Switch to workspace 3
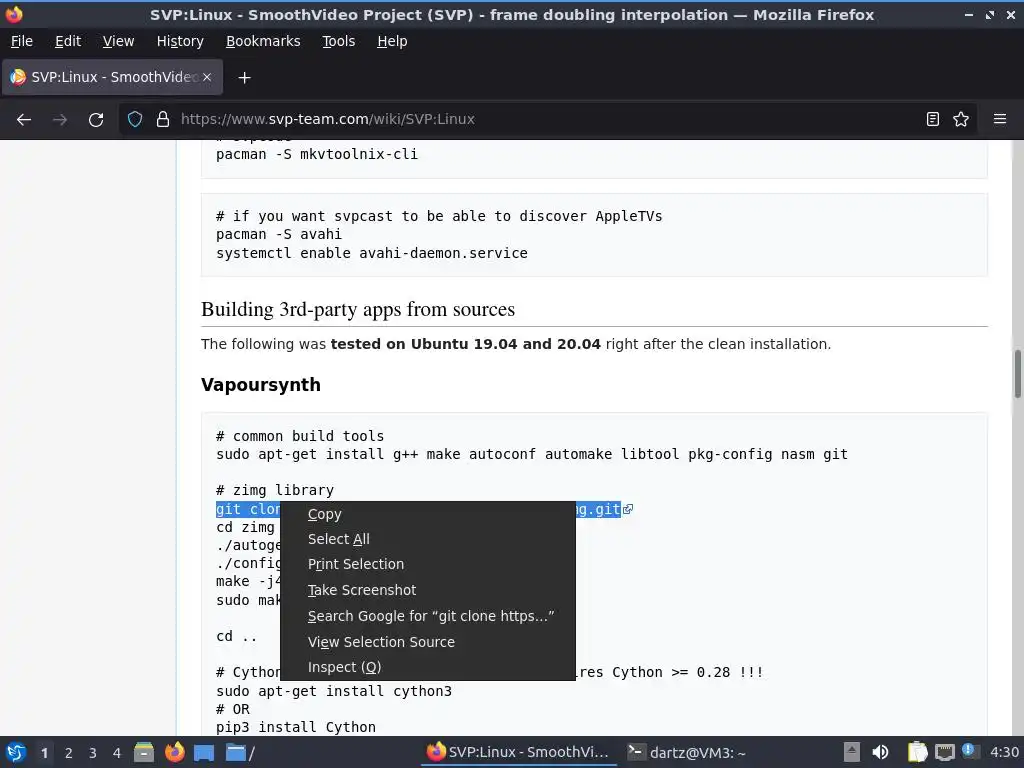The width and height of the screenshot is (1024, 768). point(93,753)
